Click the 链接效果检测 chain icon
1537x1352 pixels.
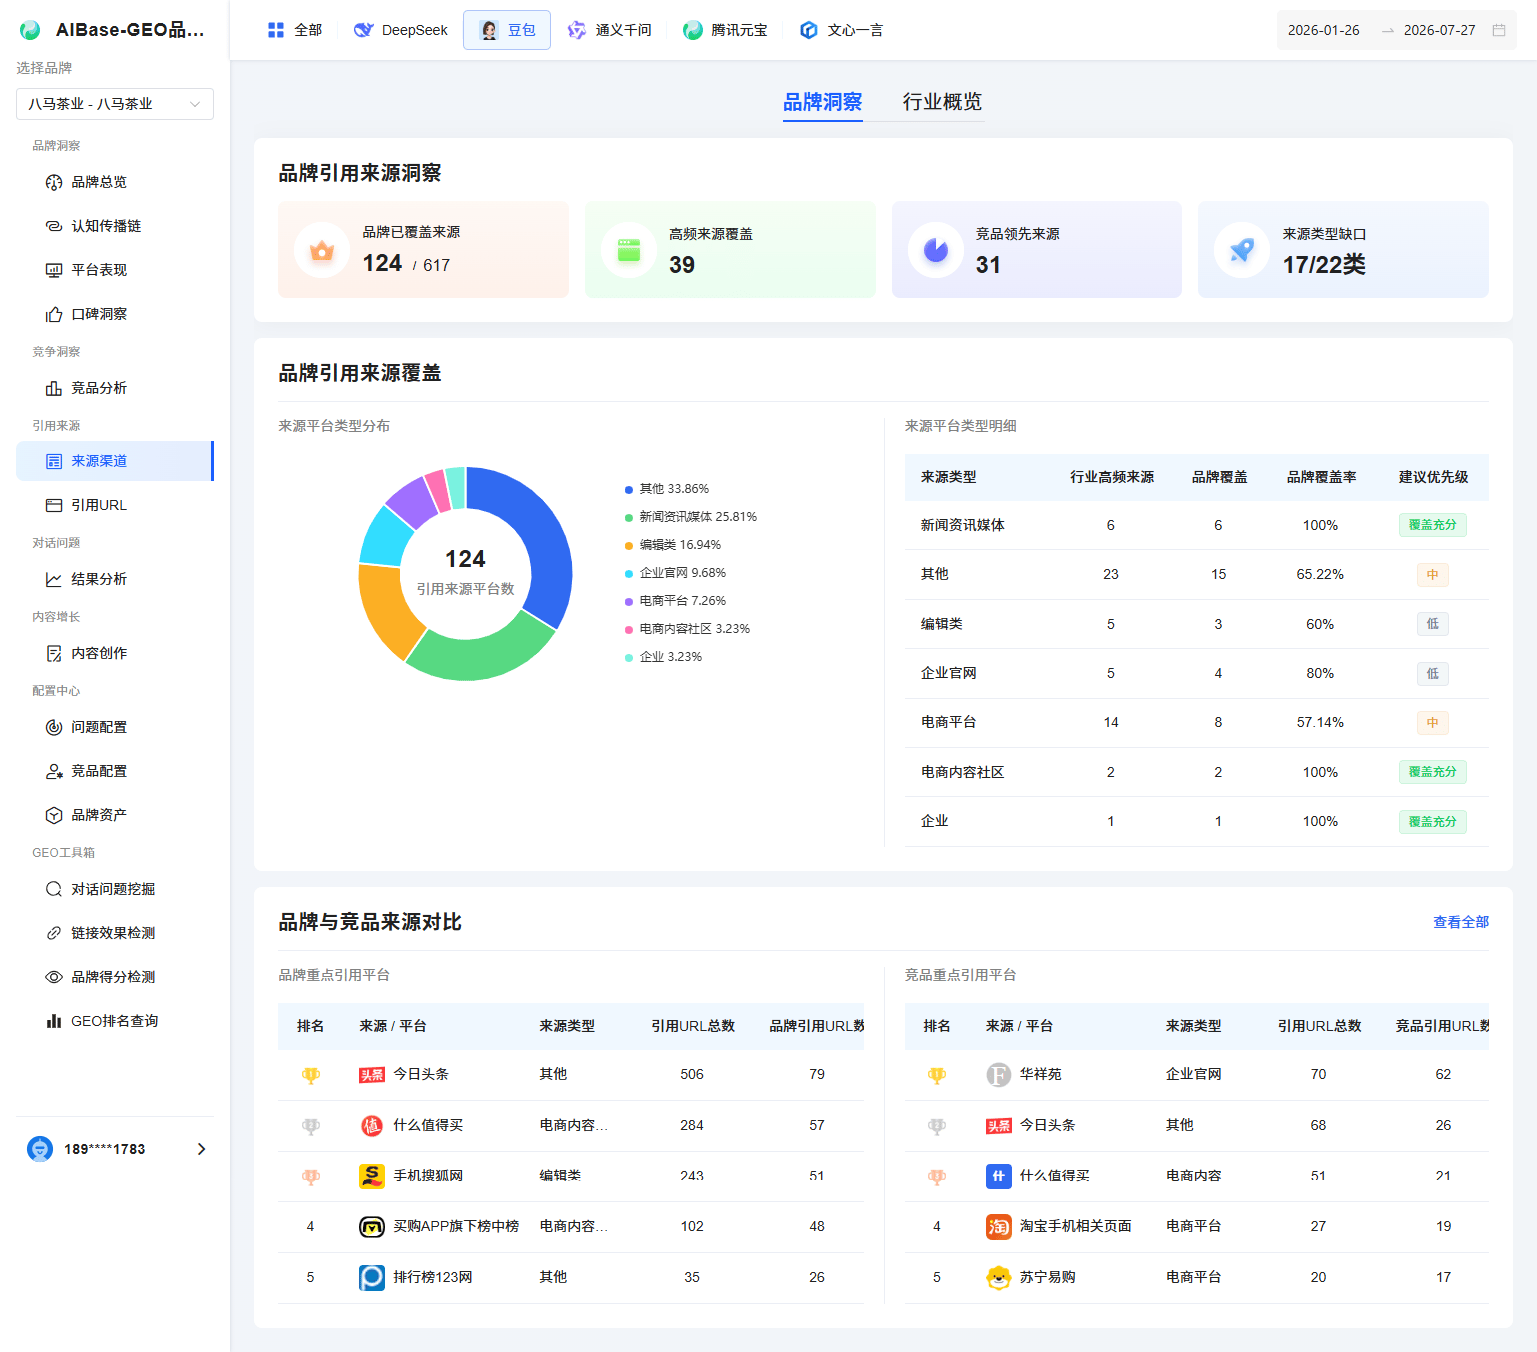point(54,933)
